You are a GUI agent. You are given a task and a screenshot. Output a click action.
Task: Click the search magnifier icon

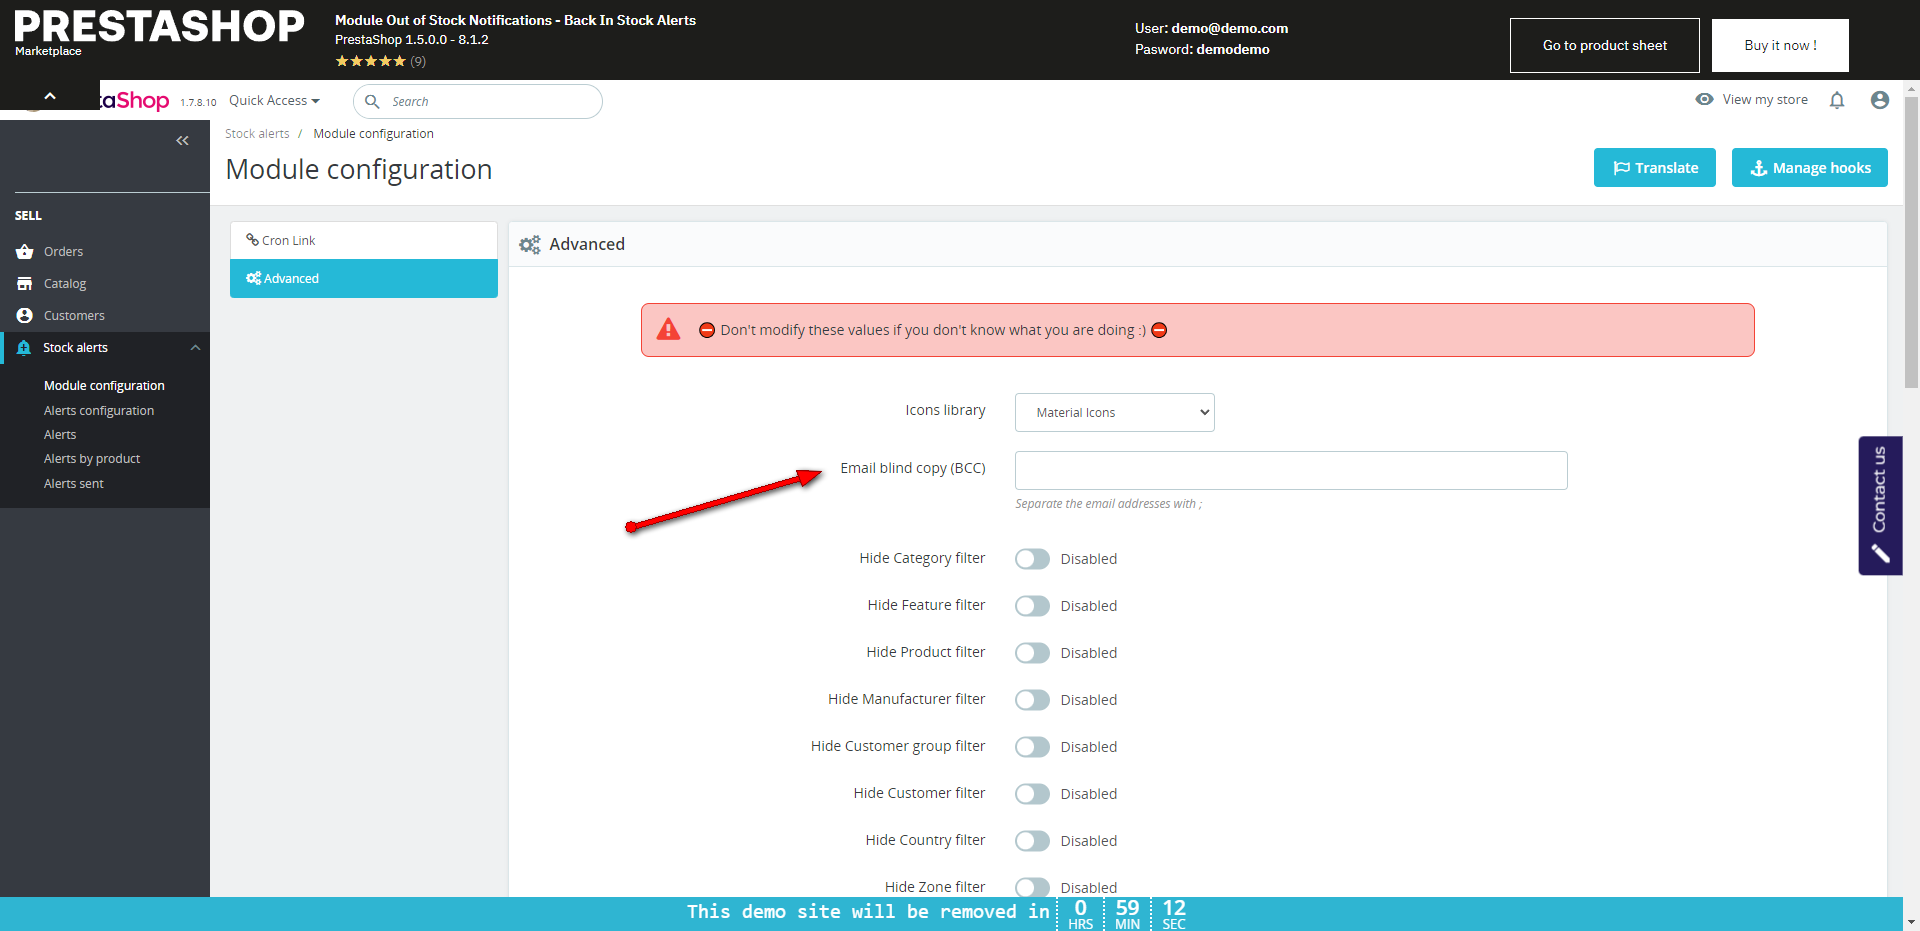(372, 101)
